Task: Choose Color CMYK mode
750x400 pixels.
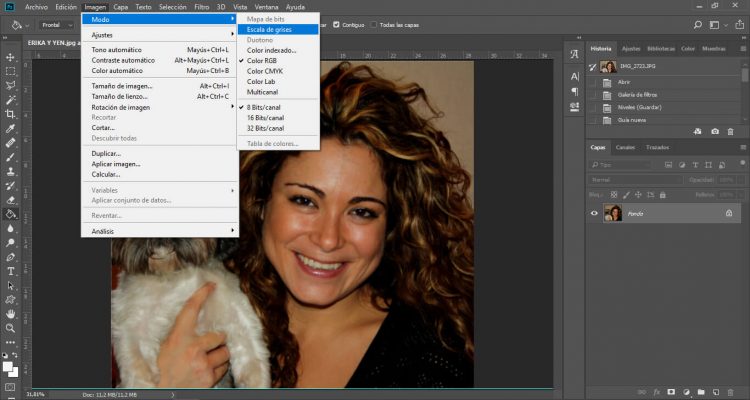Action: (x=278, y=71)
